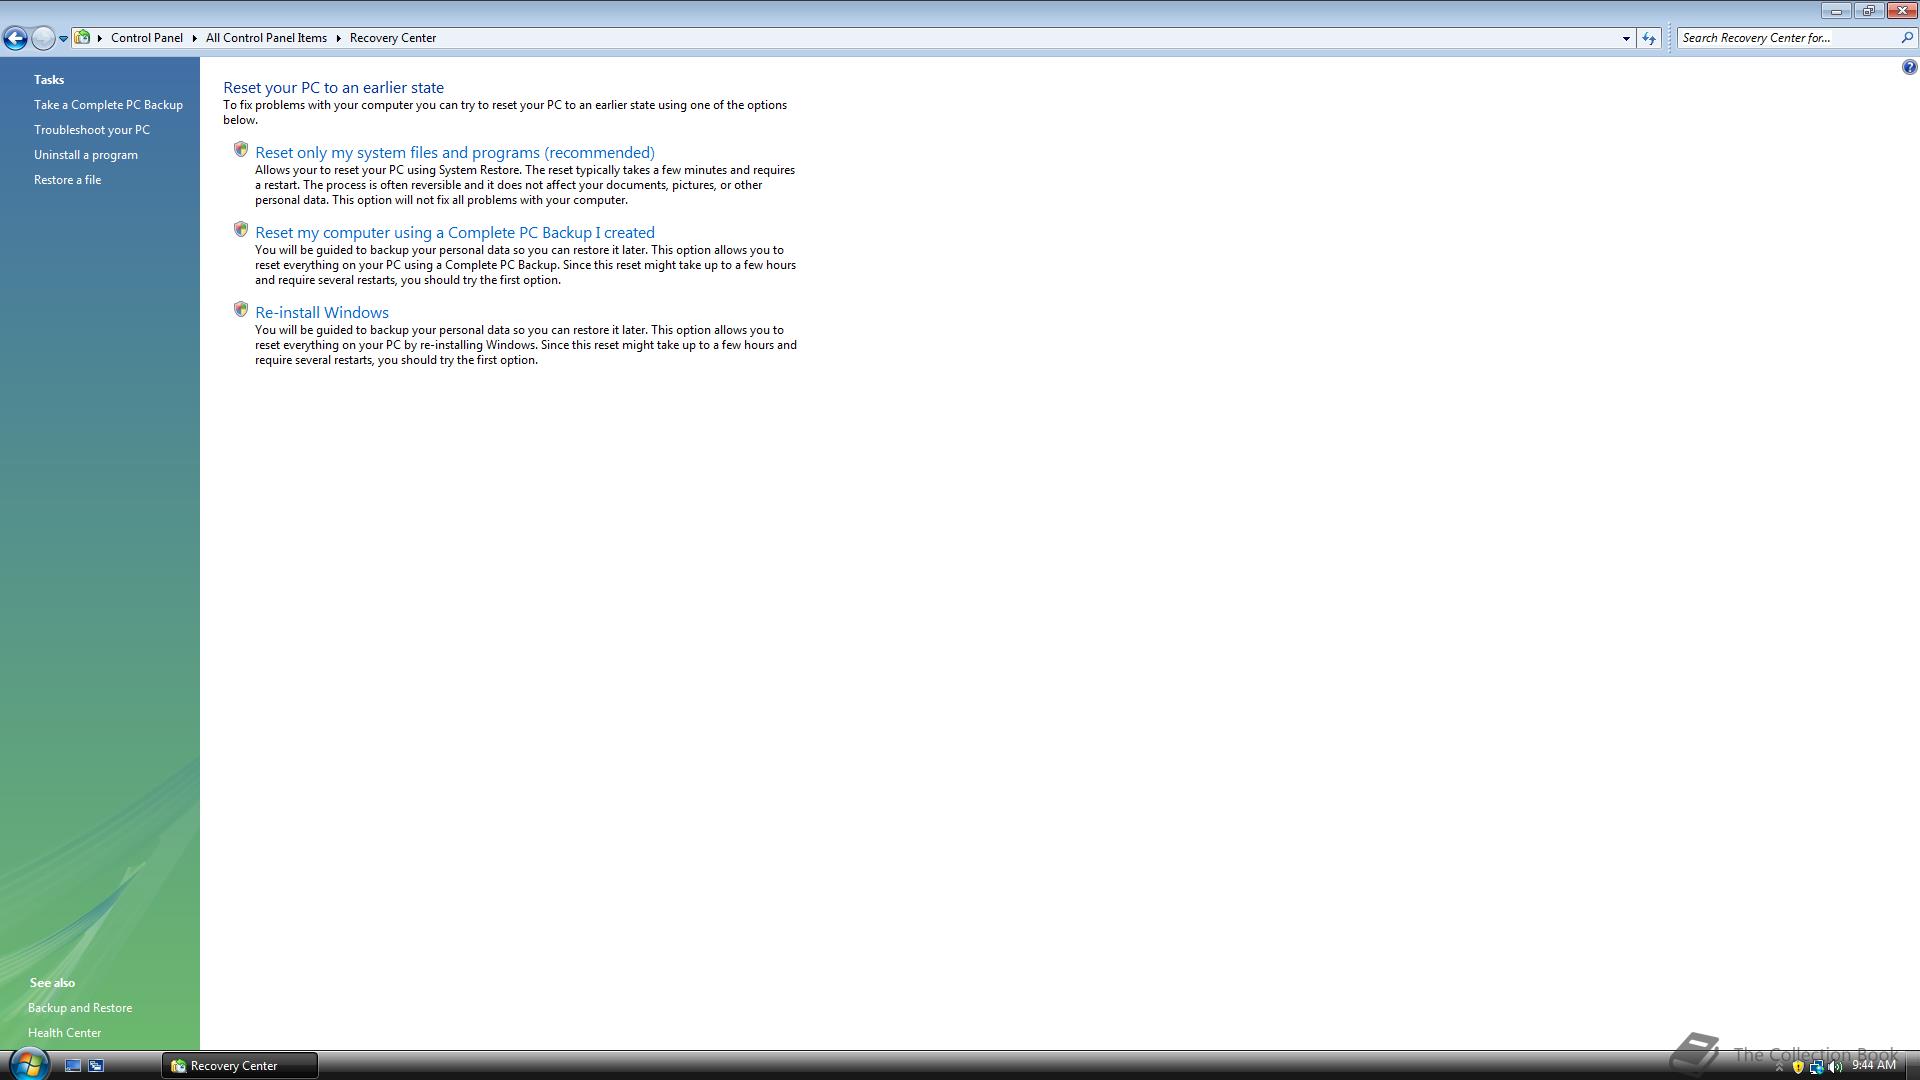Refresh the Recovery Center page
This screenshot has width=1920, height=1080.
[1649, 38]
